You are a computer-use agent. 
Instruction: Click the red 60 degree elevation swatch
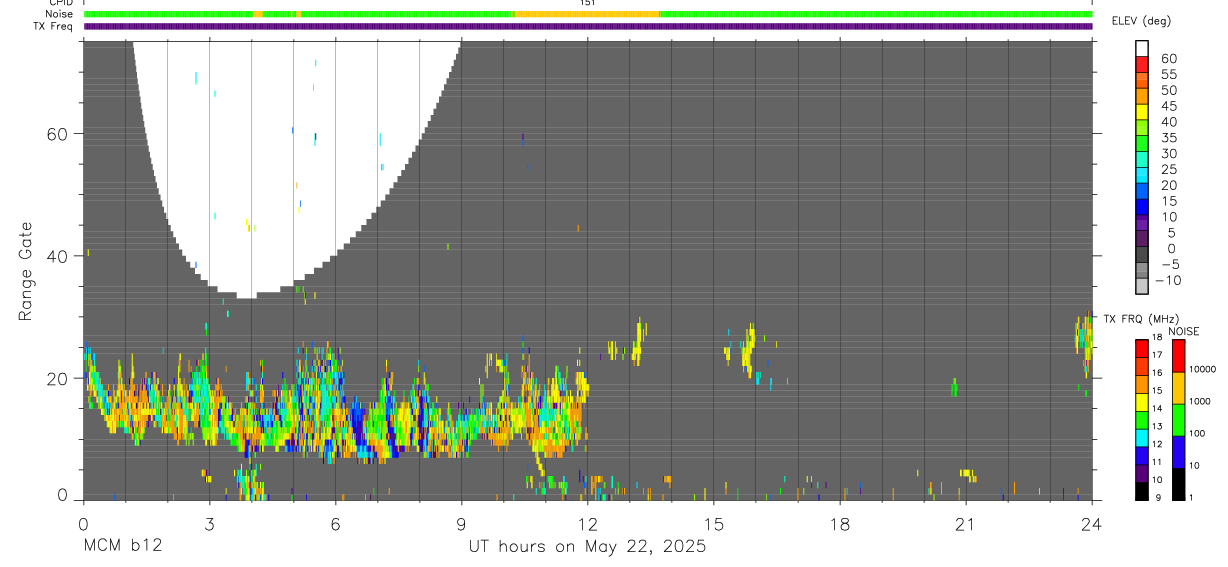pyautogui.click(x=1141, y=63)
